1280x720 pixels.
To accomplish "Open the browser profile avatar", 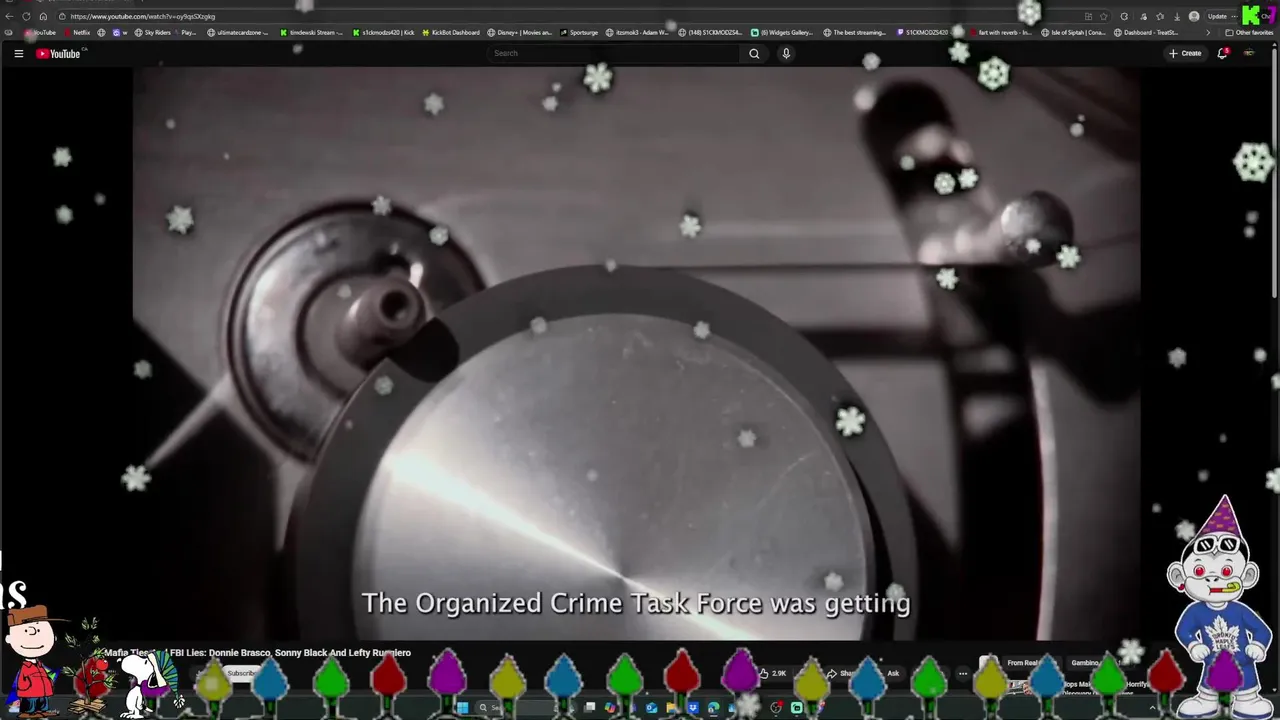I will pyautogui.click(x=1194, y=16).
